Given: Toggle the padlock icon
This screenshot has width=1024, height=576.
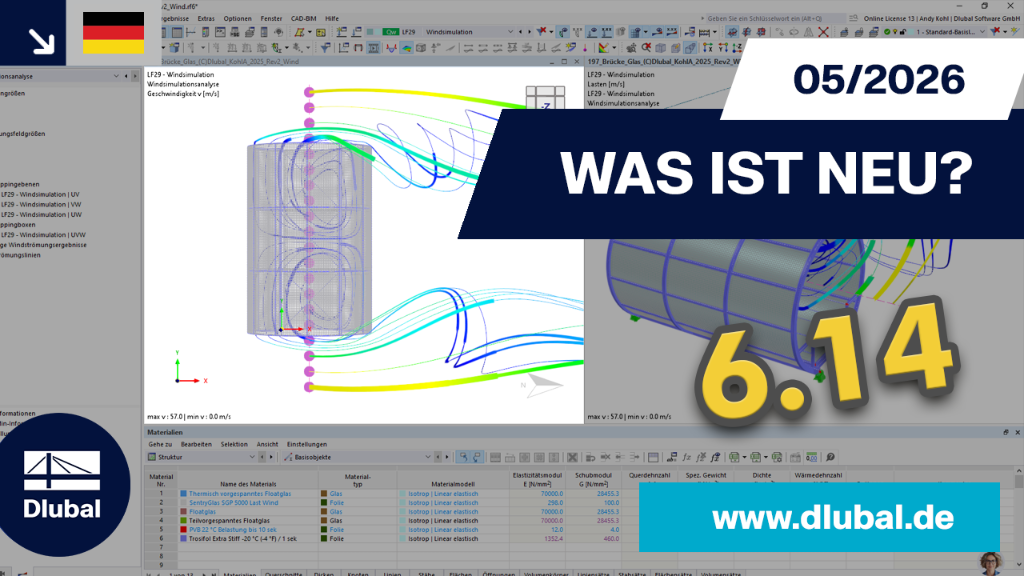Looking at the screenshot, I should click(903, 31).
